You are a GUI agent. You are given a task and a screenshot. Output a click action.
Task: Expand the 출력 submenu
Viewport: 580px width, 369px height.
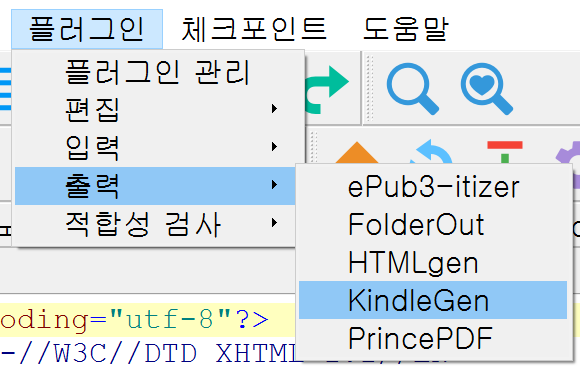click(x=155, y=185)
